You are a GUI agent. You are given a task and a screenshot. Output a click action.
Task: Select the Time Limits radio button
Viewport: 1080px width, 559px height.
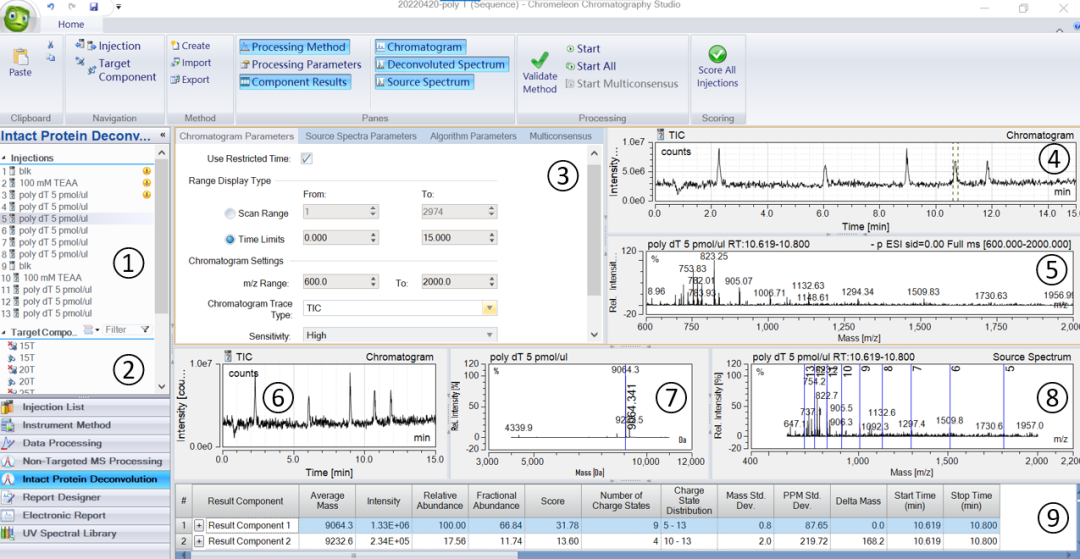coord(231,239)
